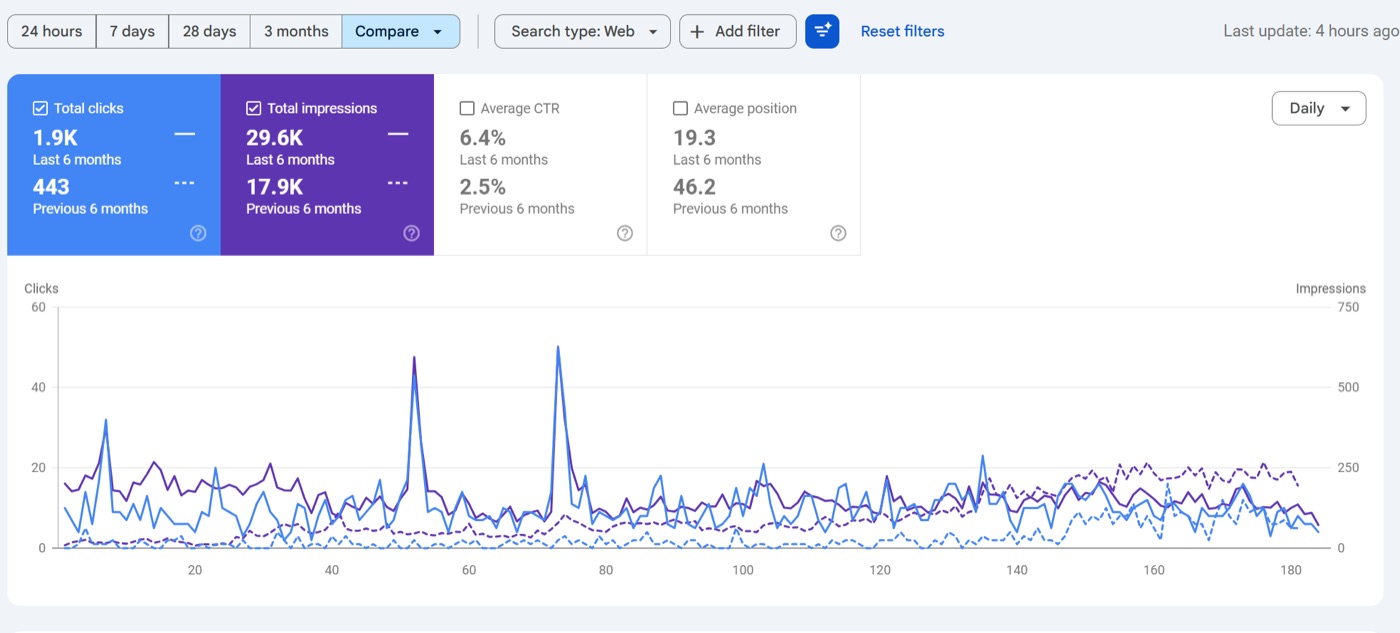Viewport: 1400px width, 633px height.
Task: Select the 24 hours date range
Action: pos(52,31)
